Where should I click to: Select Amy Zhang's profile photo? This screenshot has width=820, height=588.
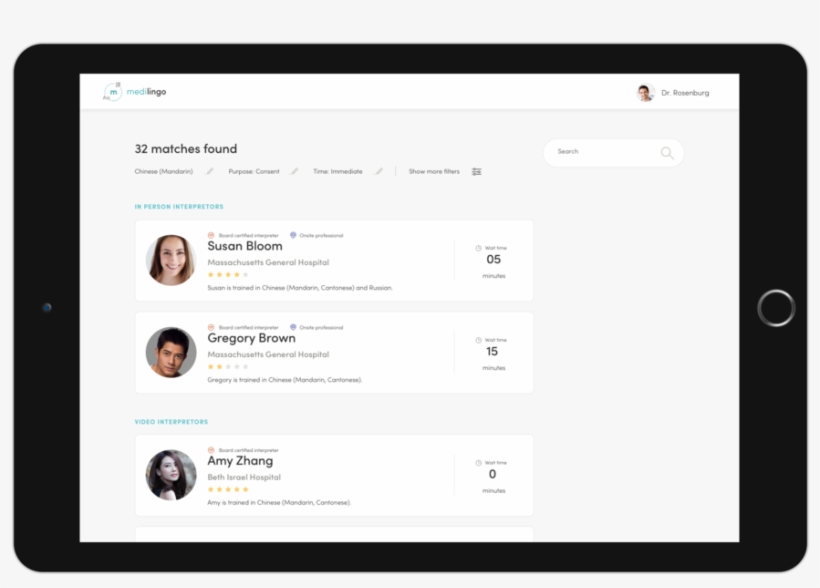click(x=171, y=475)
